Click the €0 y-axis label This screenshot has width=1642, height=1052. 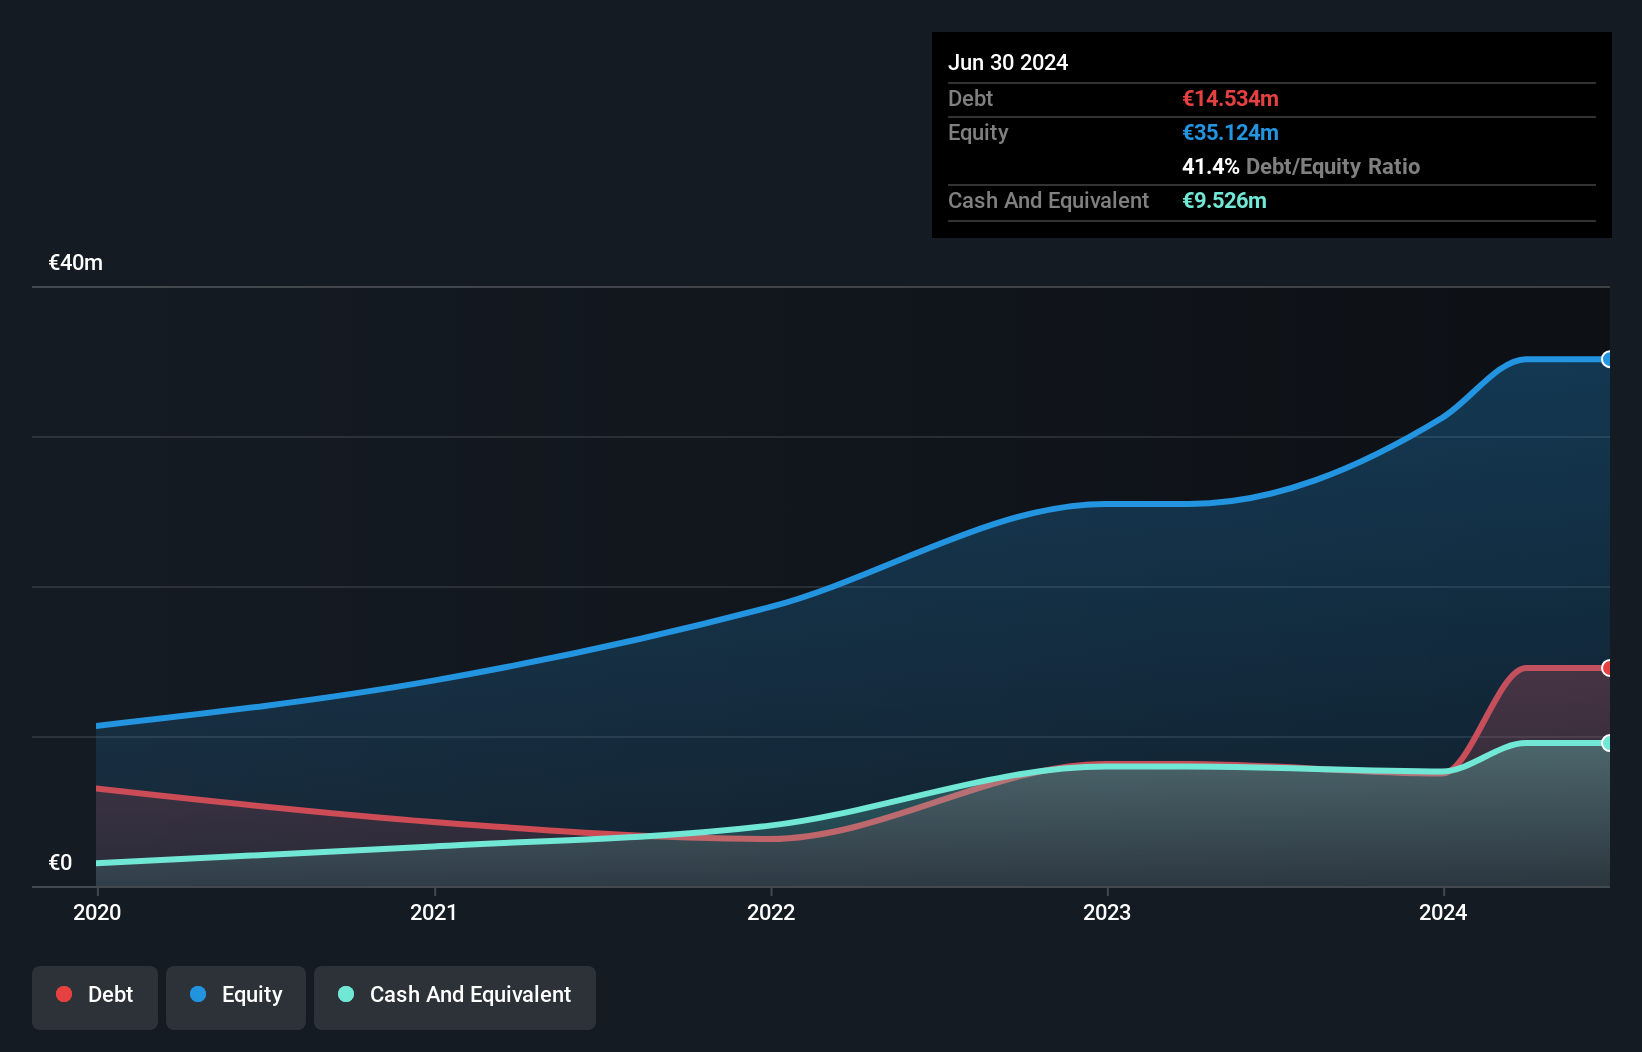[61, 863]
